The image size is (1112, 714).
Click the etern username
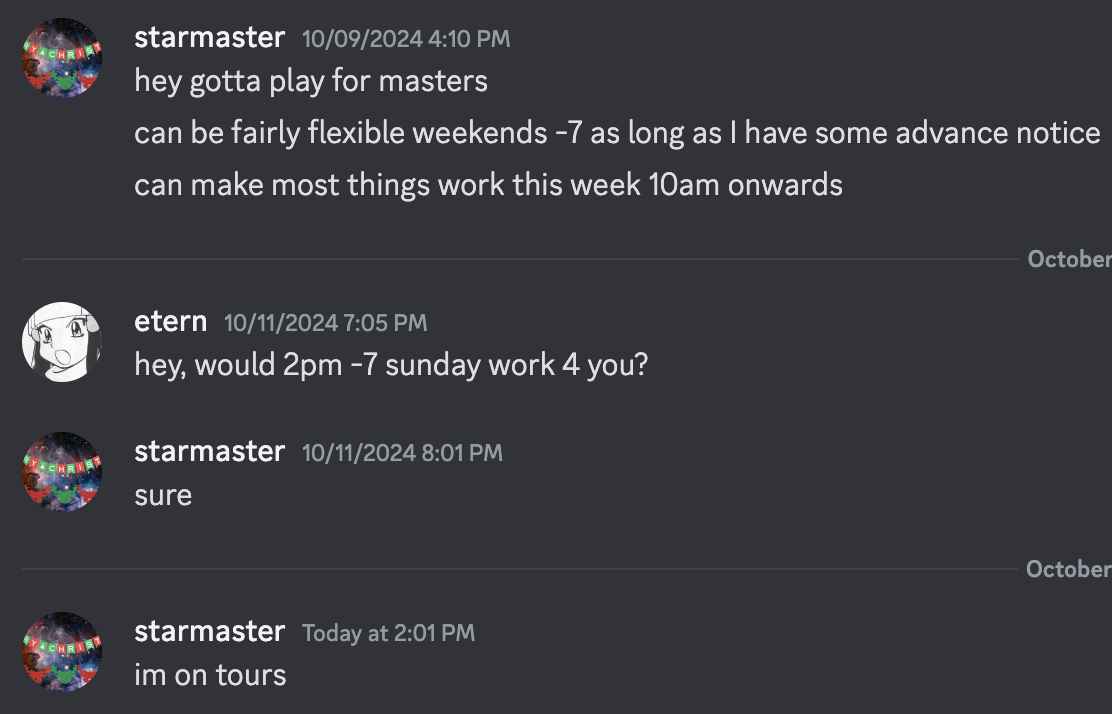170,322
